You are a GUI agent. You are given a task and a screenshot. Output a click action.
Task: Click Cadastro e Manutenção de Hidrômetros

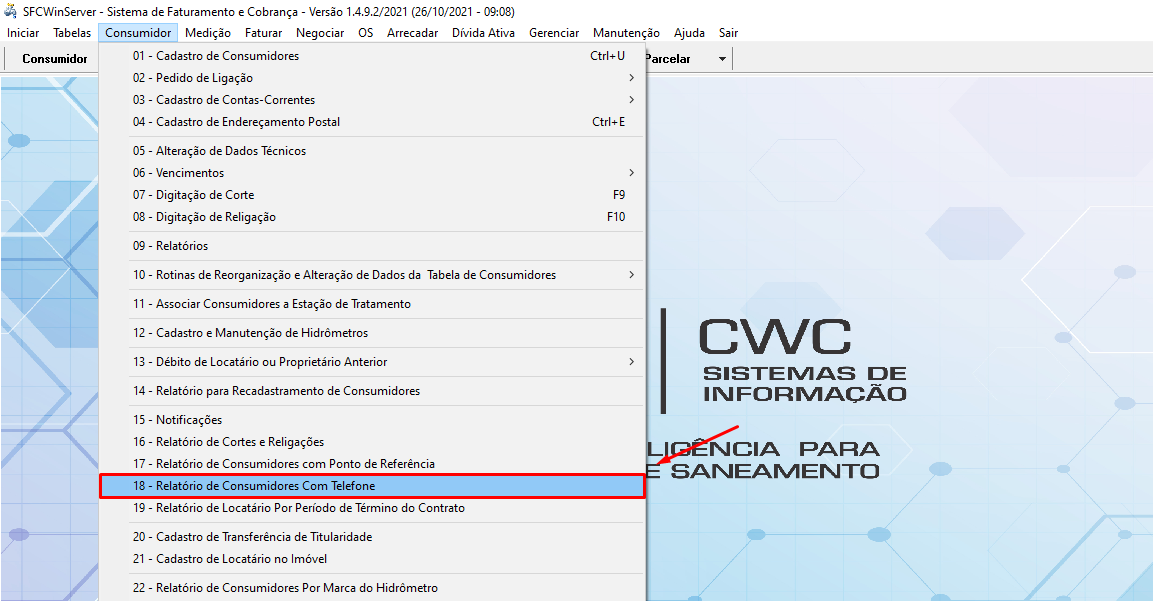[x=372, y=333]
